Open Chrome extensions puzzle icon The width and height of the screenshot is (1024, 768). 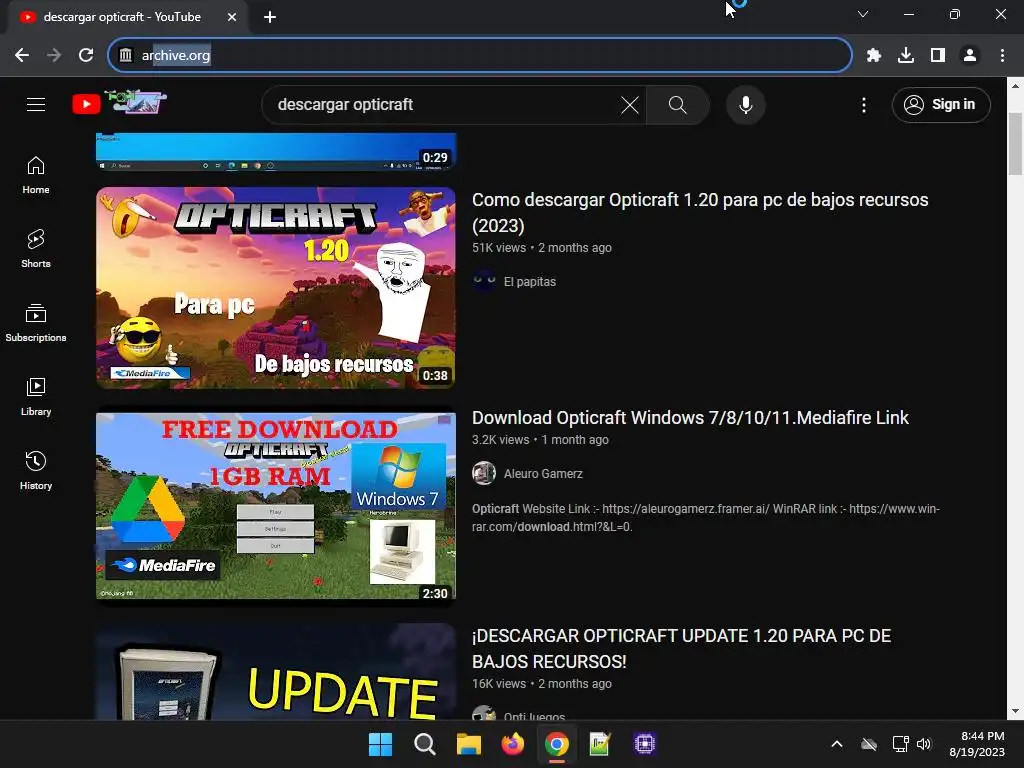coord(874,56)
